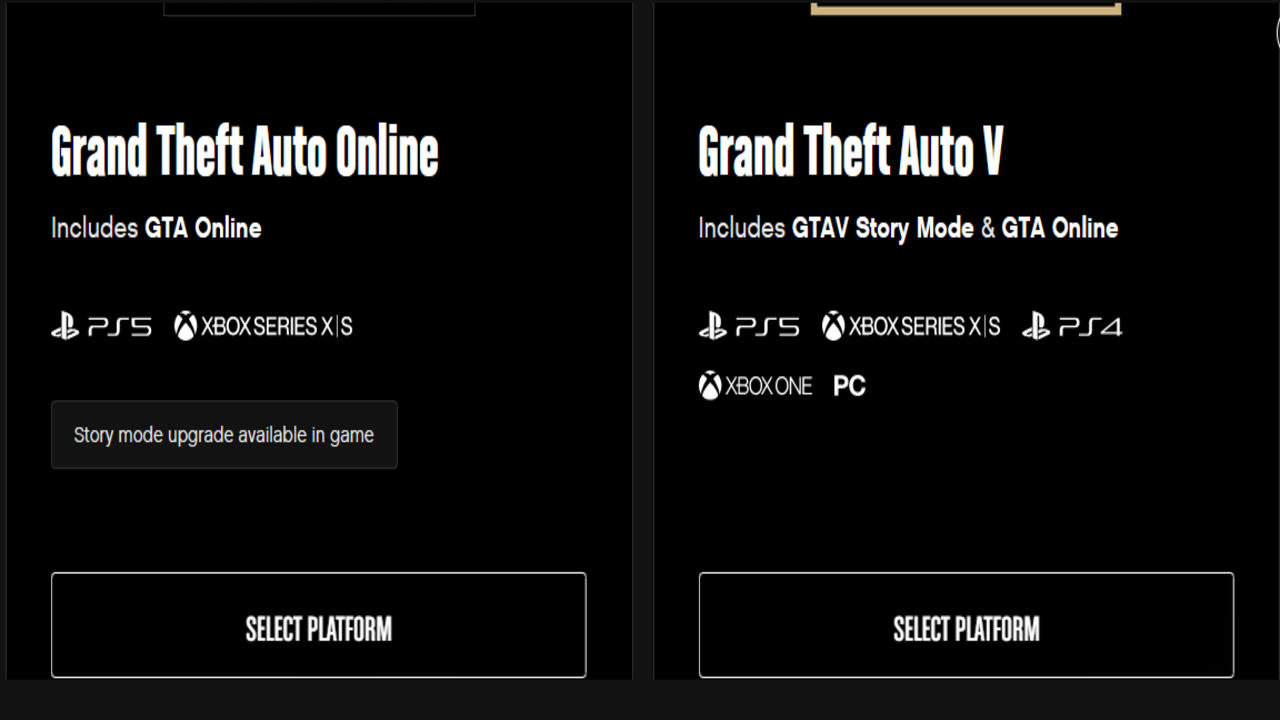The image size is (1280, 720).
Task: Click the gold framed image above Grand Theft Auto V
Action: pos(966,7)
